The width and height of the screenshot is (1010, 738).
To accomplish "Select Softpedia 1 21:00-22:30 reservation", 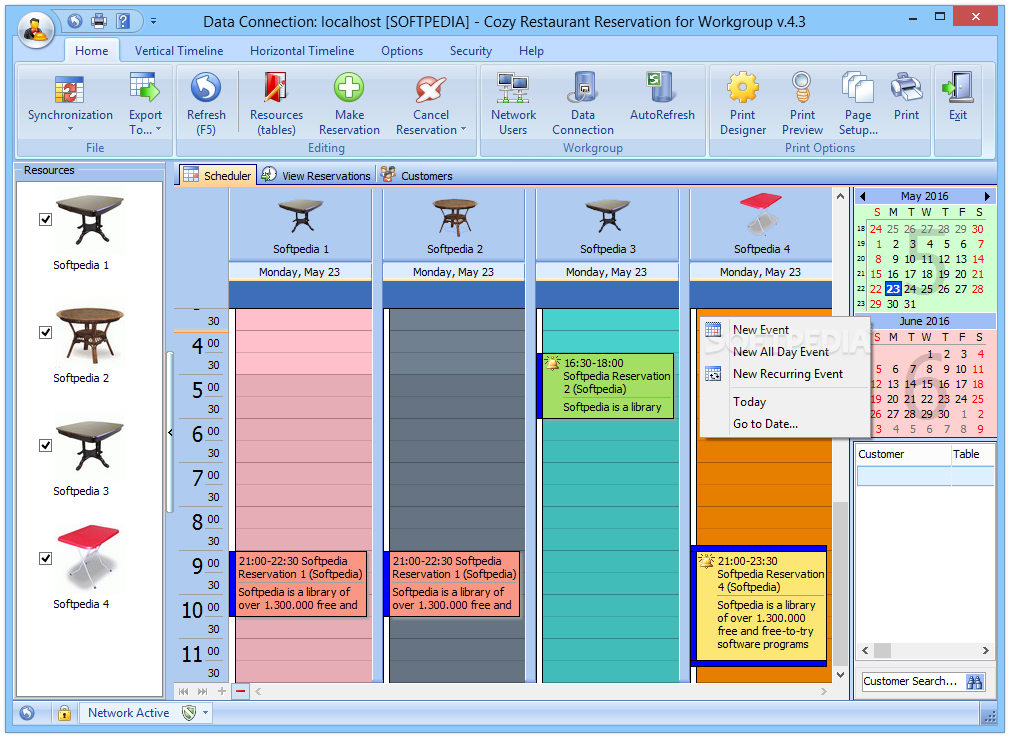I will point(299,583).
